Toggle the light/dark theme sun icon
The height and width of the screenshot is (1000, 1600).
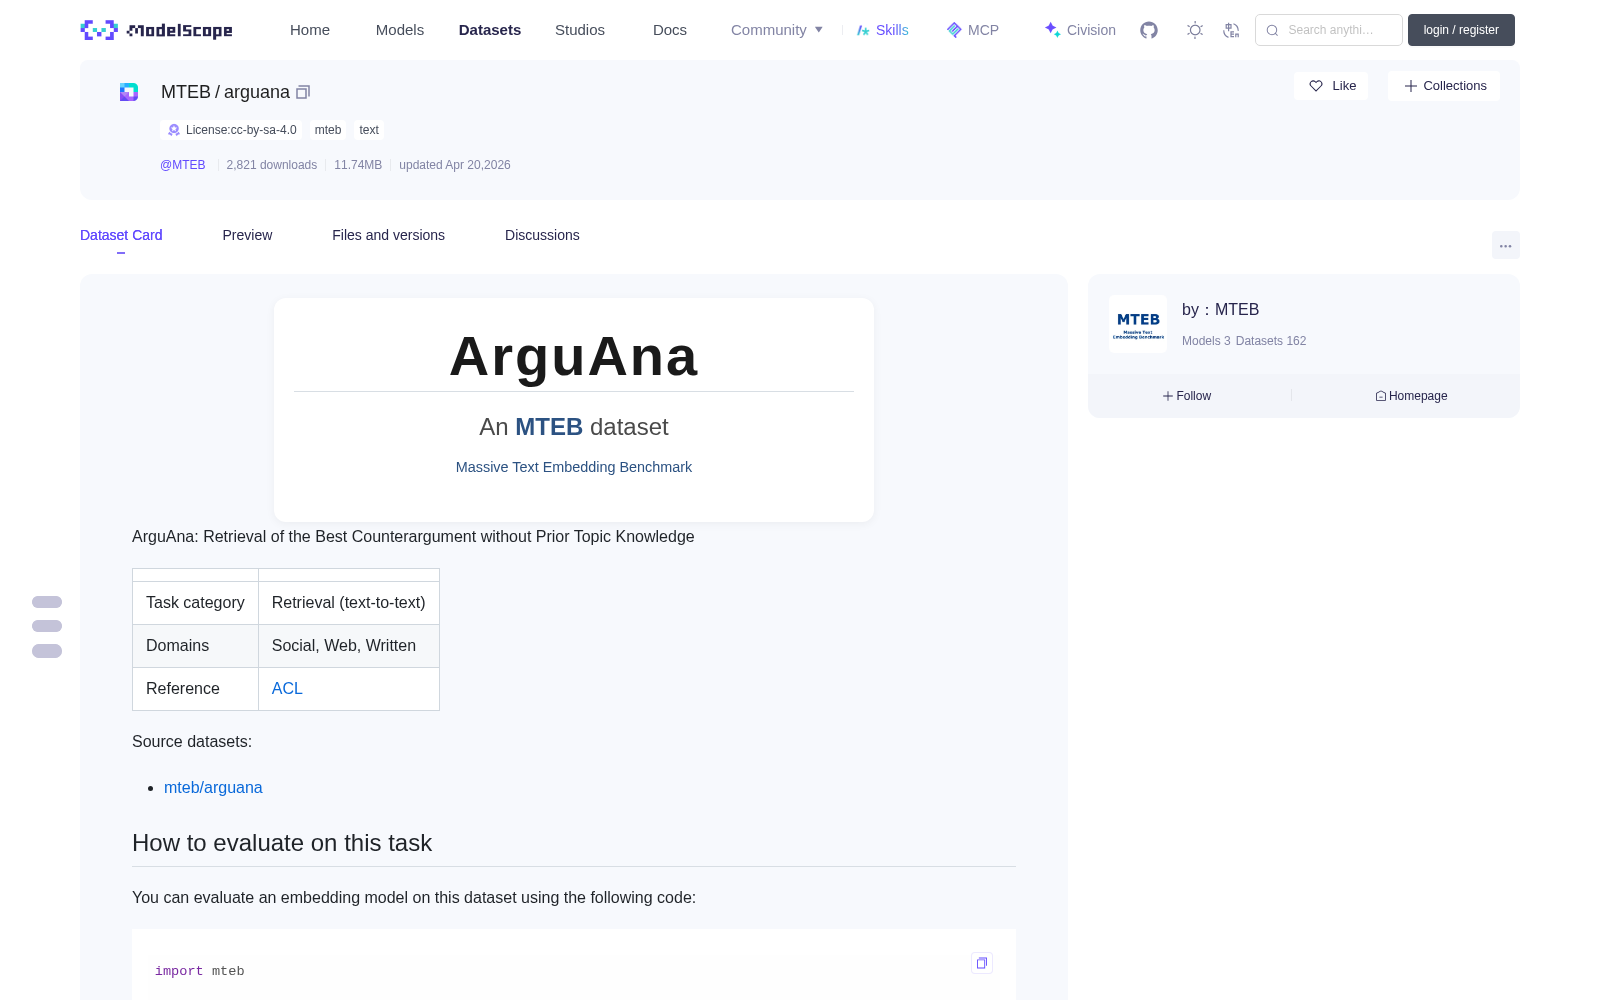tap(1195, 30)
